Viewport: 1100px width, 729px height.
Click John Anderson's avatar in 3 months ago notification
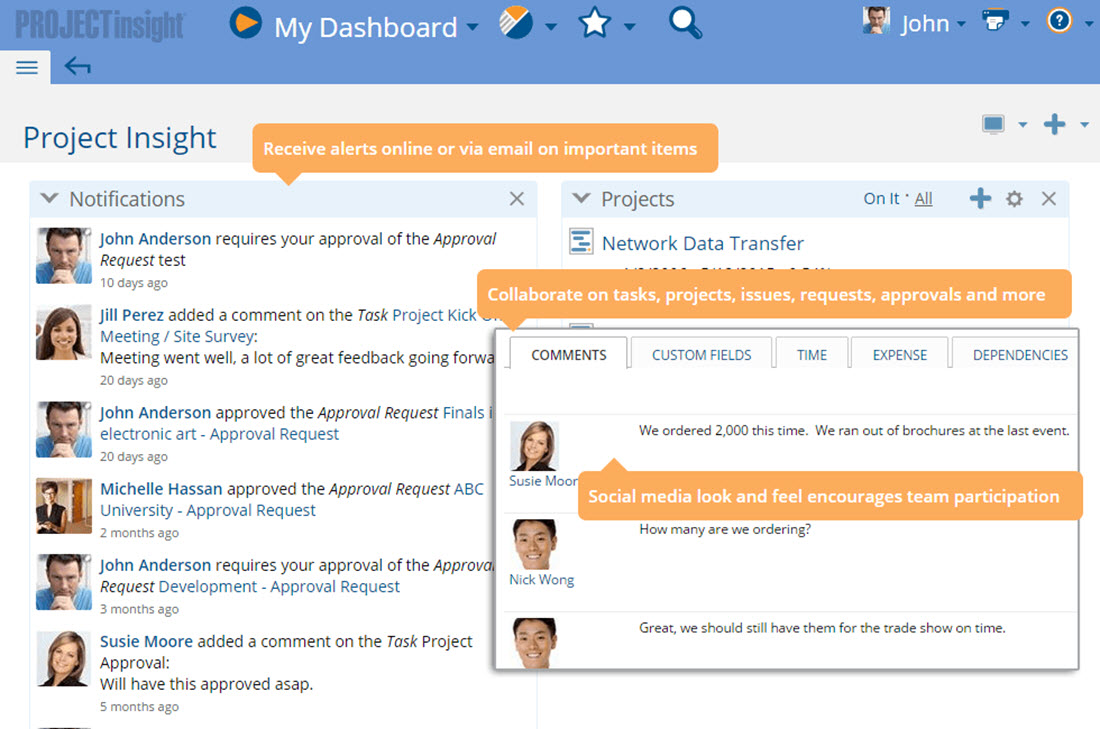[64, 582]
